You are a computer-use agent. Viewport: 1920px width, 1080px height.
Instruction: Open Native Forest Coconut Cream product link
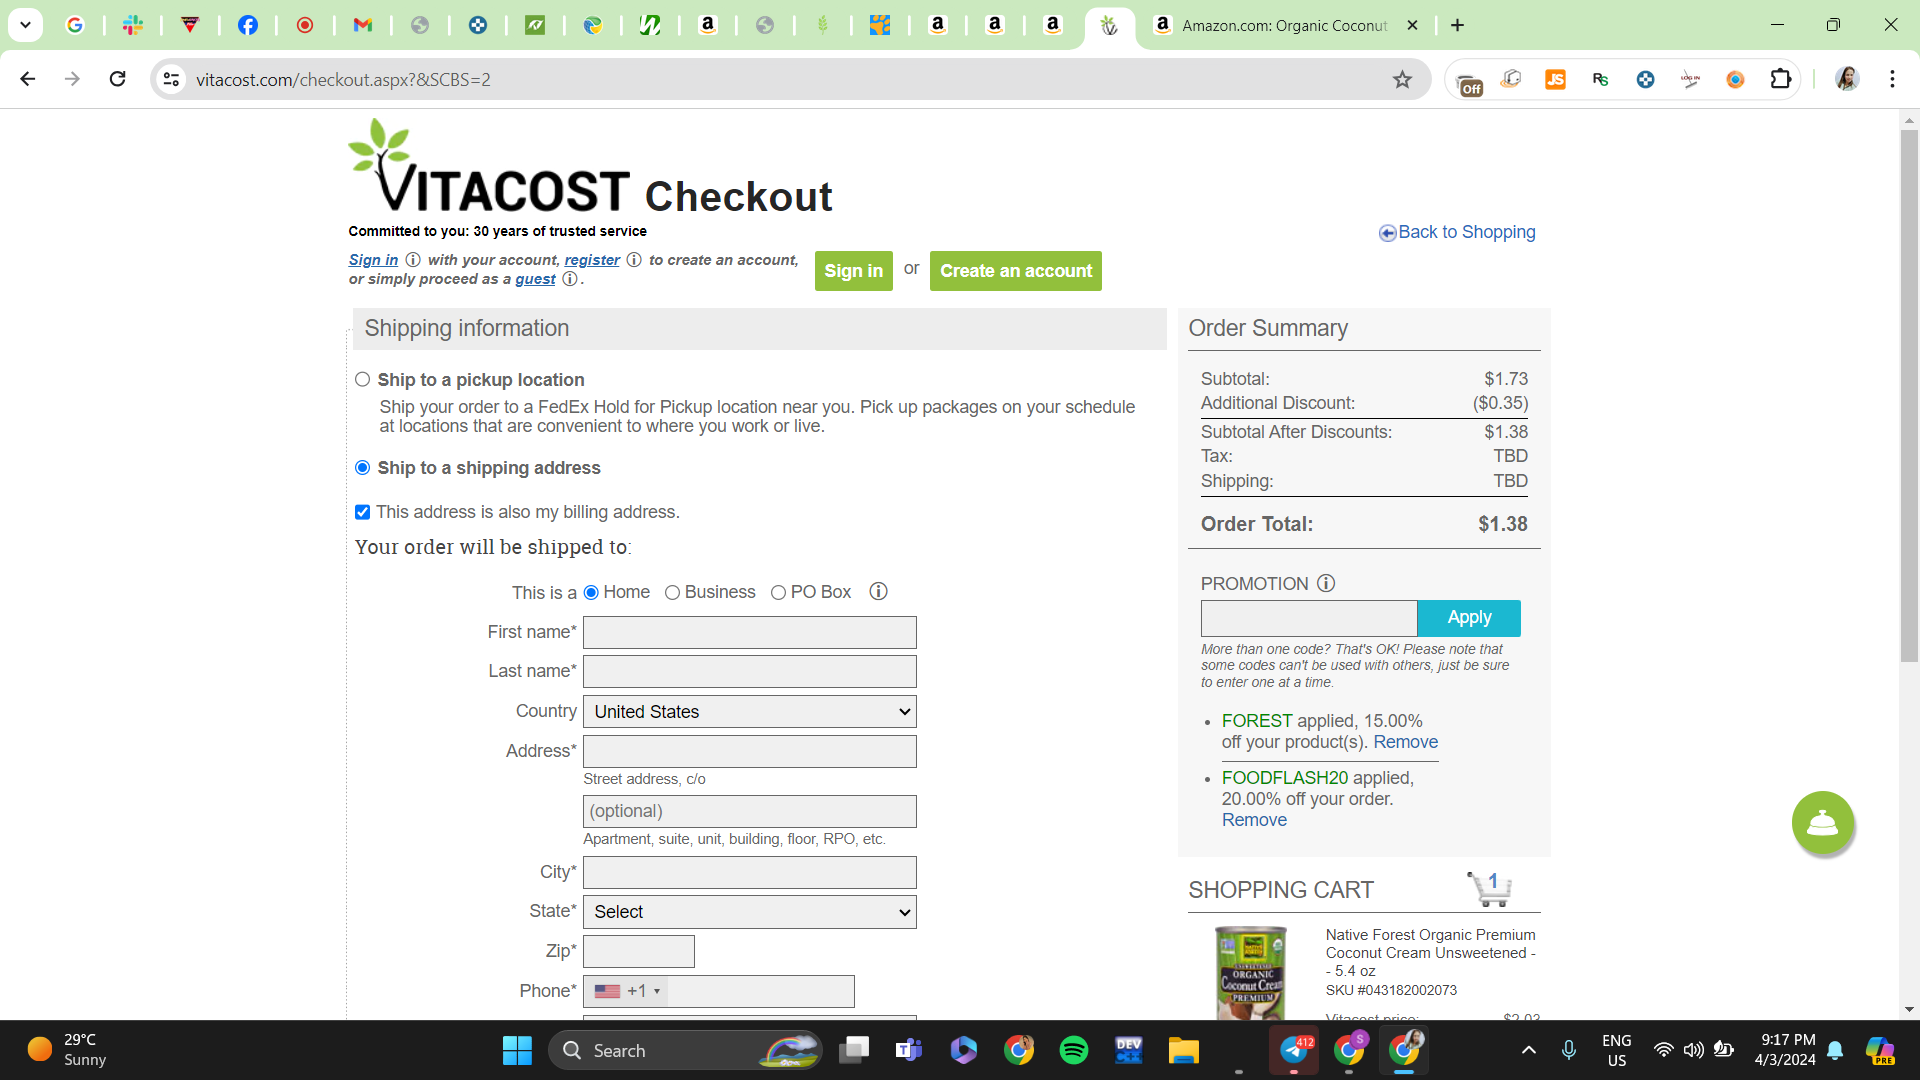[1430, 953]
